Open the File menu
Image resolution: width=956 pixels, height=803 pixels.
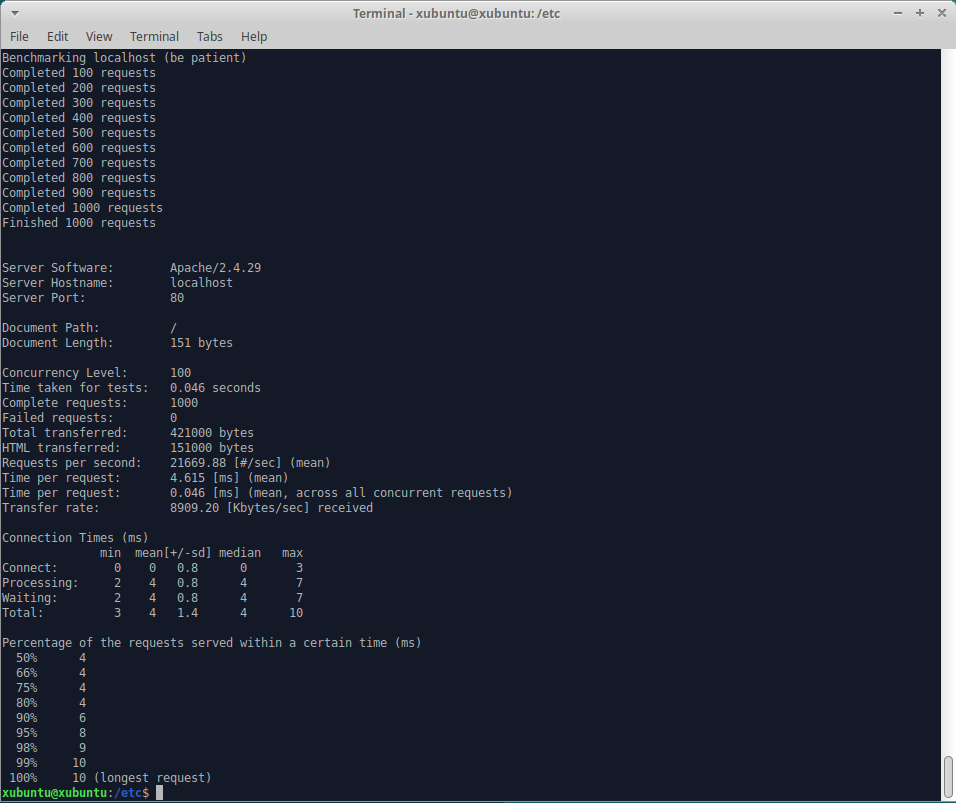[19, 37]
